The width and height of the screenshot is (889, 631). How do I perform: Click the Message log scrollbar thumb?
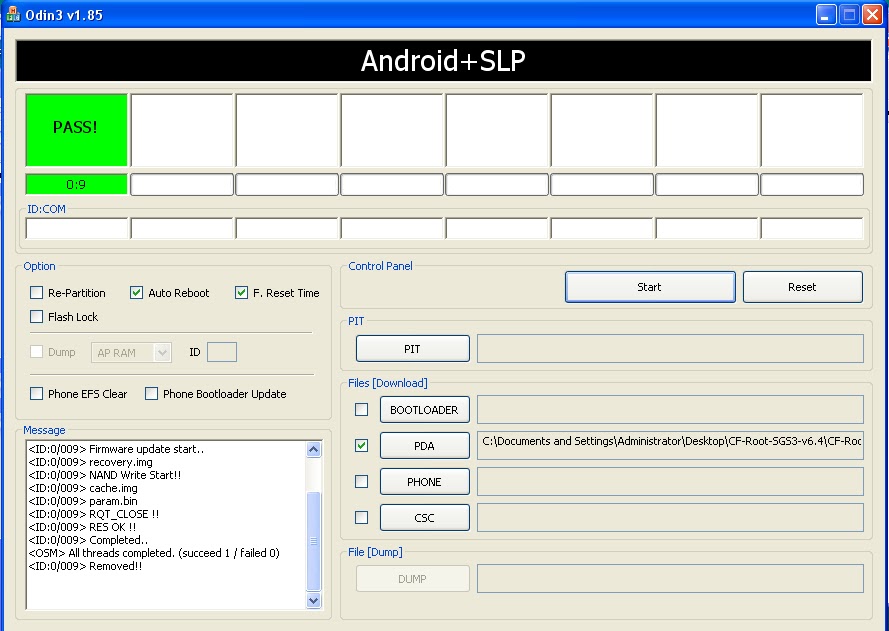pos(314,541)
